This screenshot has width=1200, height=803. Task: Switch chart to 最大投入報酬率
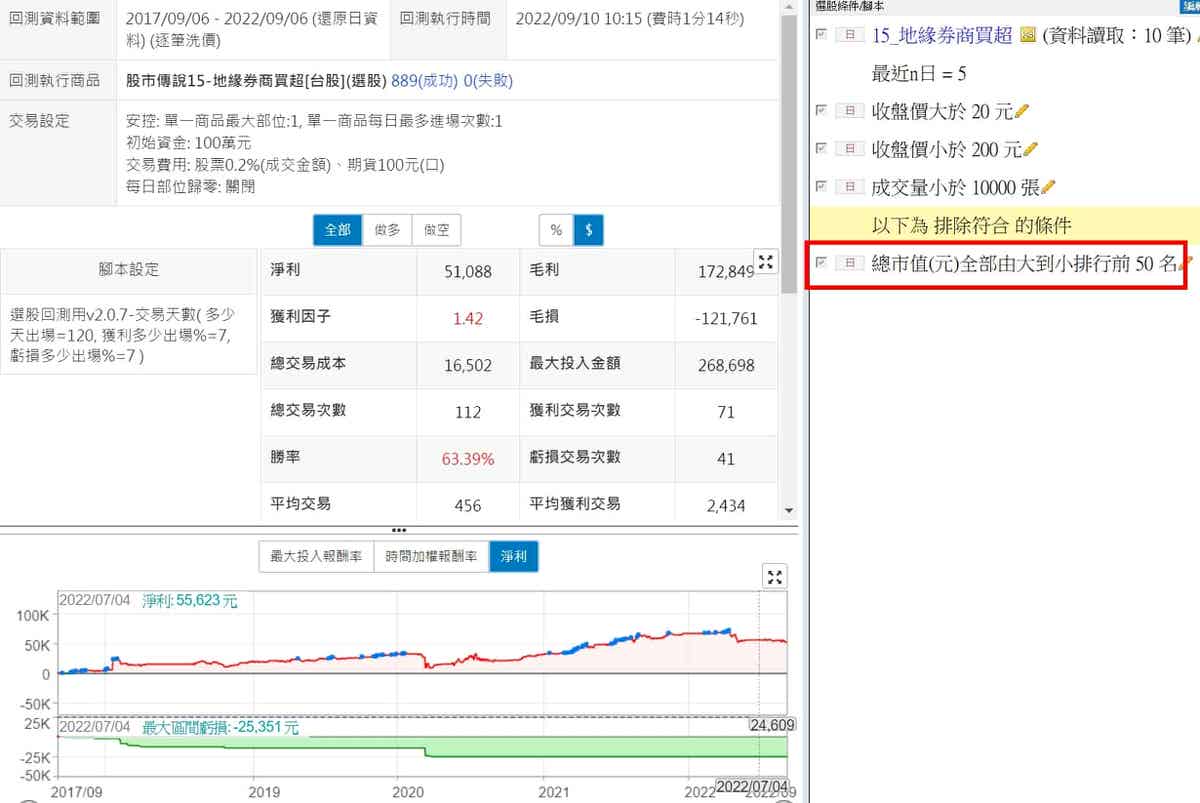point(315,557)
